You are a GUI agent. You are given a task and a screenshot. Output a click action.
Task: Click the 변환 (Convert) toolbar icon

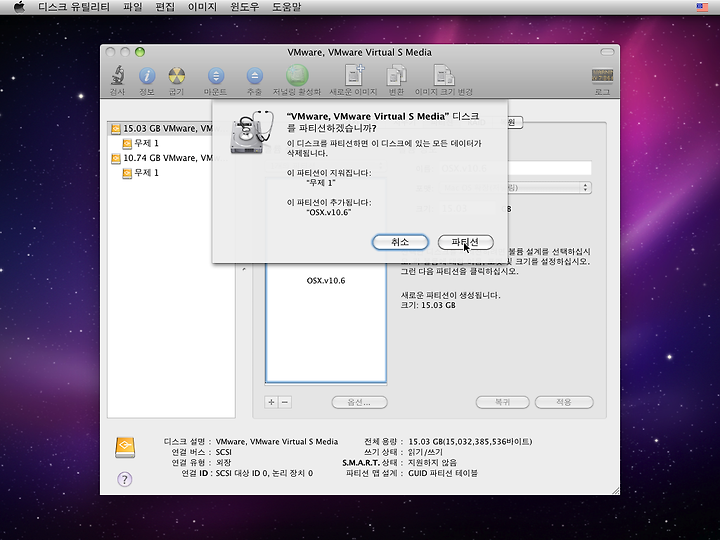coord(396,80)
